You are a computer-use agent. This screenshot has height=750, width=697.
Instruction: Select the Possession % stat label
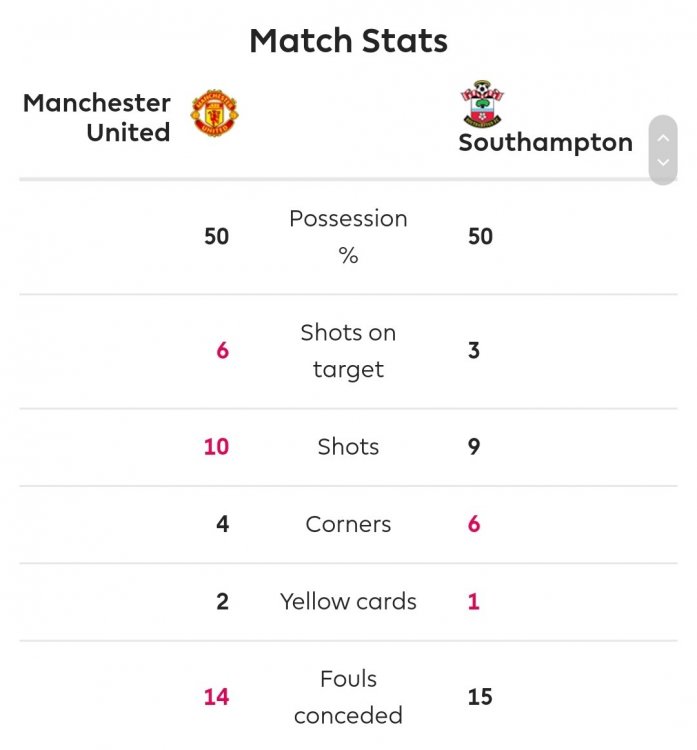(x=348, y=237)
